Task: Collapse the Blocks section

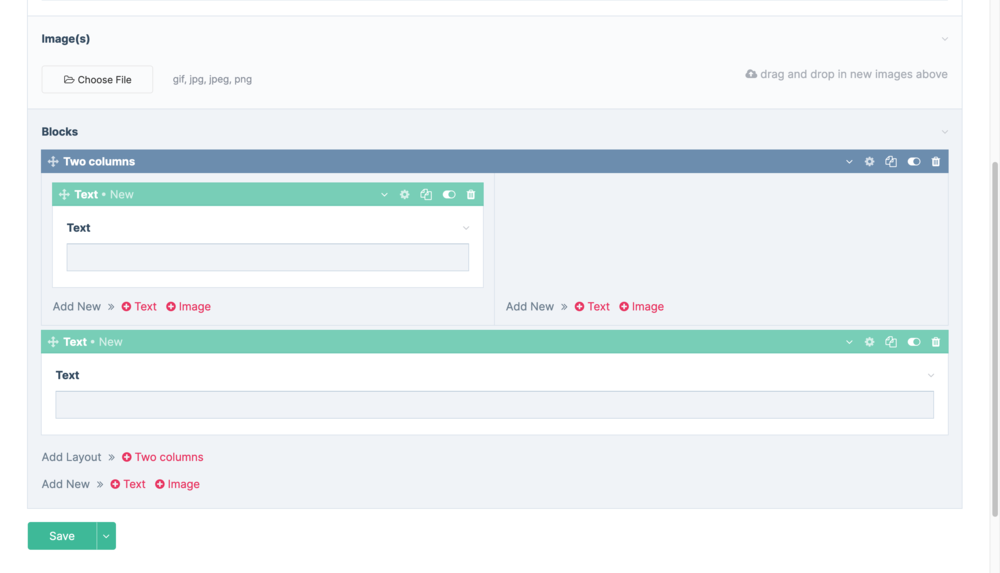Action: pos(945,132)
